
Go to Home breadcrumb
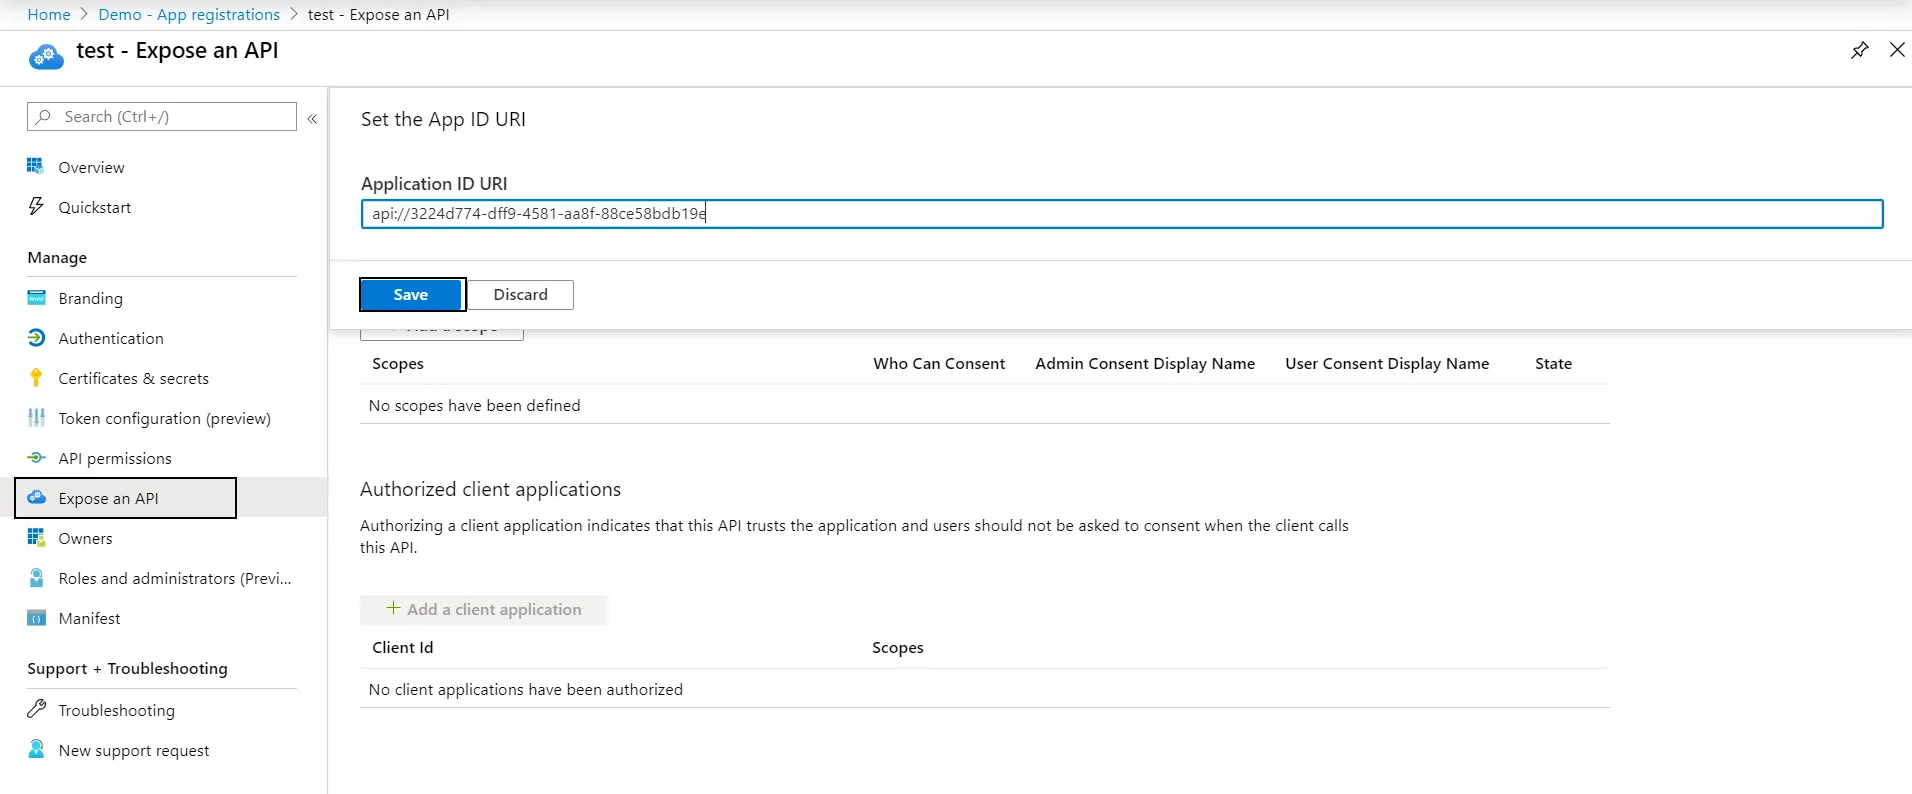[x=49, y=14]
